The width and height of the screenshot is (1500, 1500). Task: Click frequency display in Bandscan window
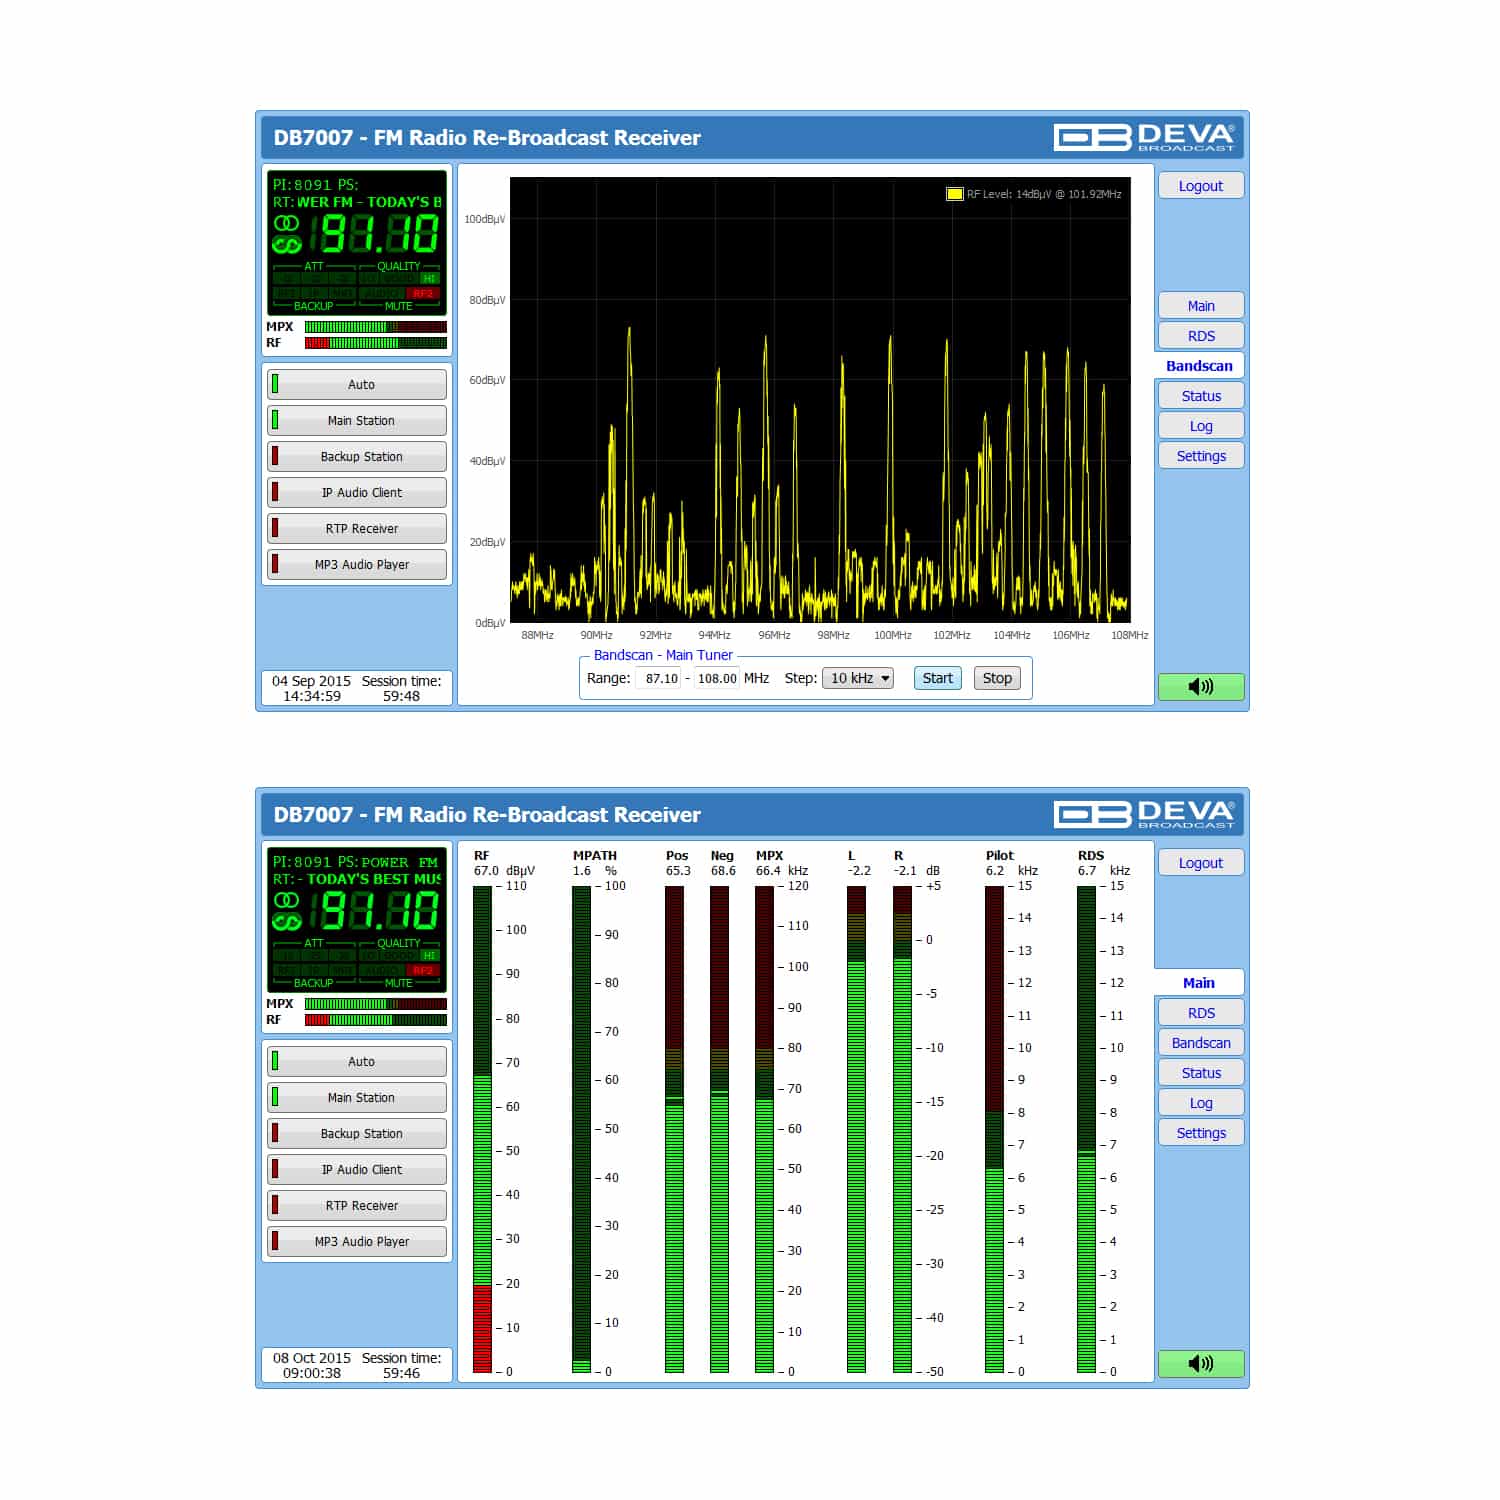tap(374, 234)
